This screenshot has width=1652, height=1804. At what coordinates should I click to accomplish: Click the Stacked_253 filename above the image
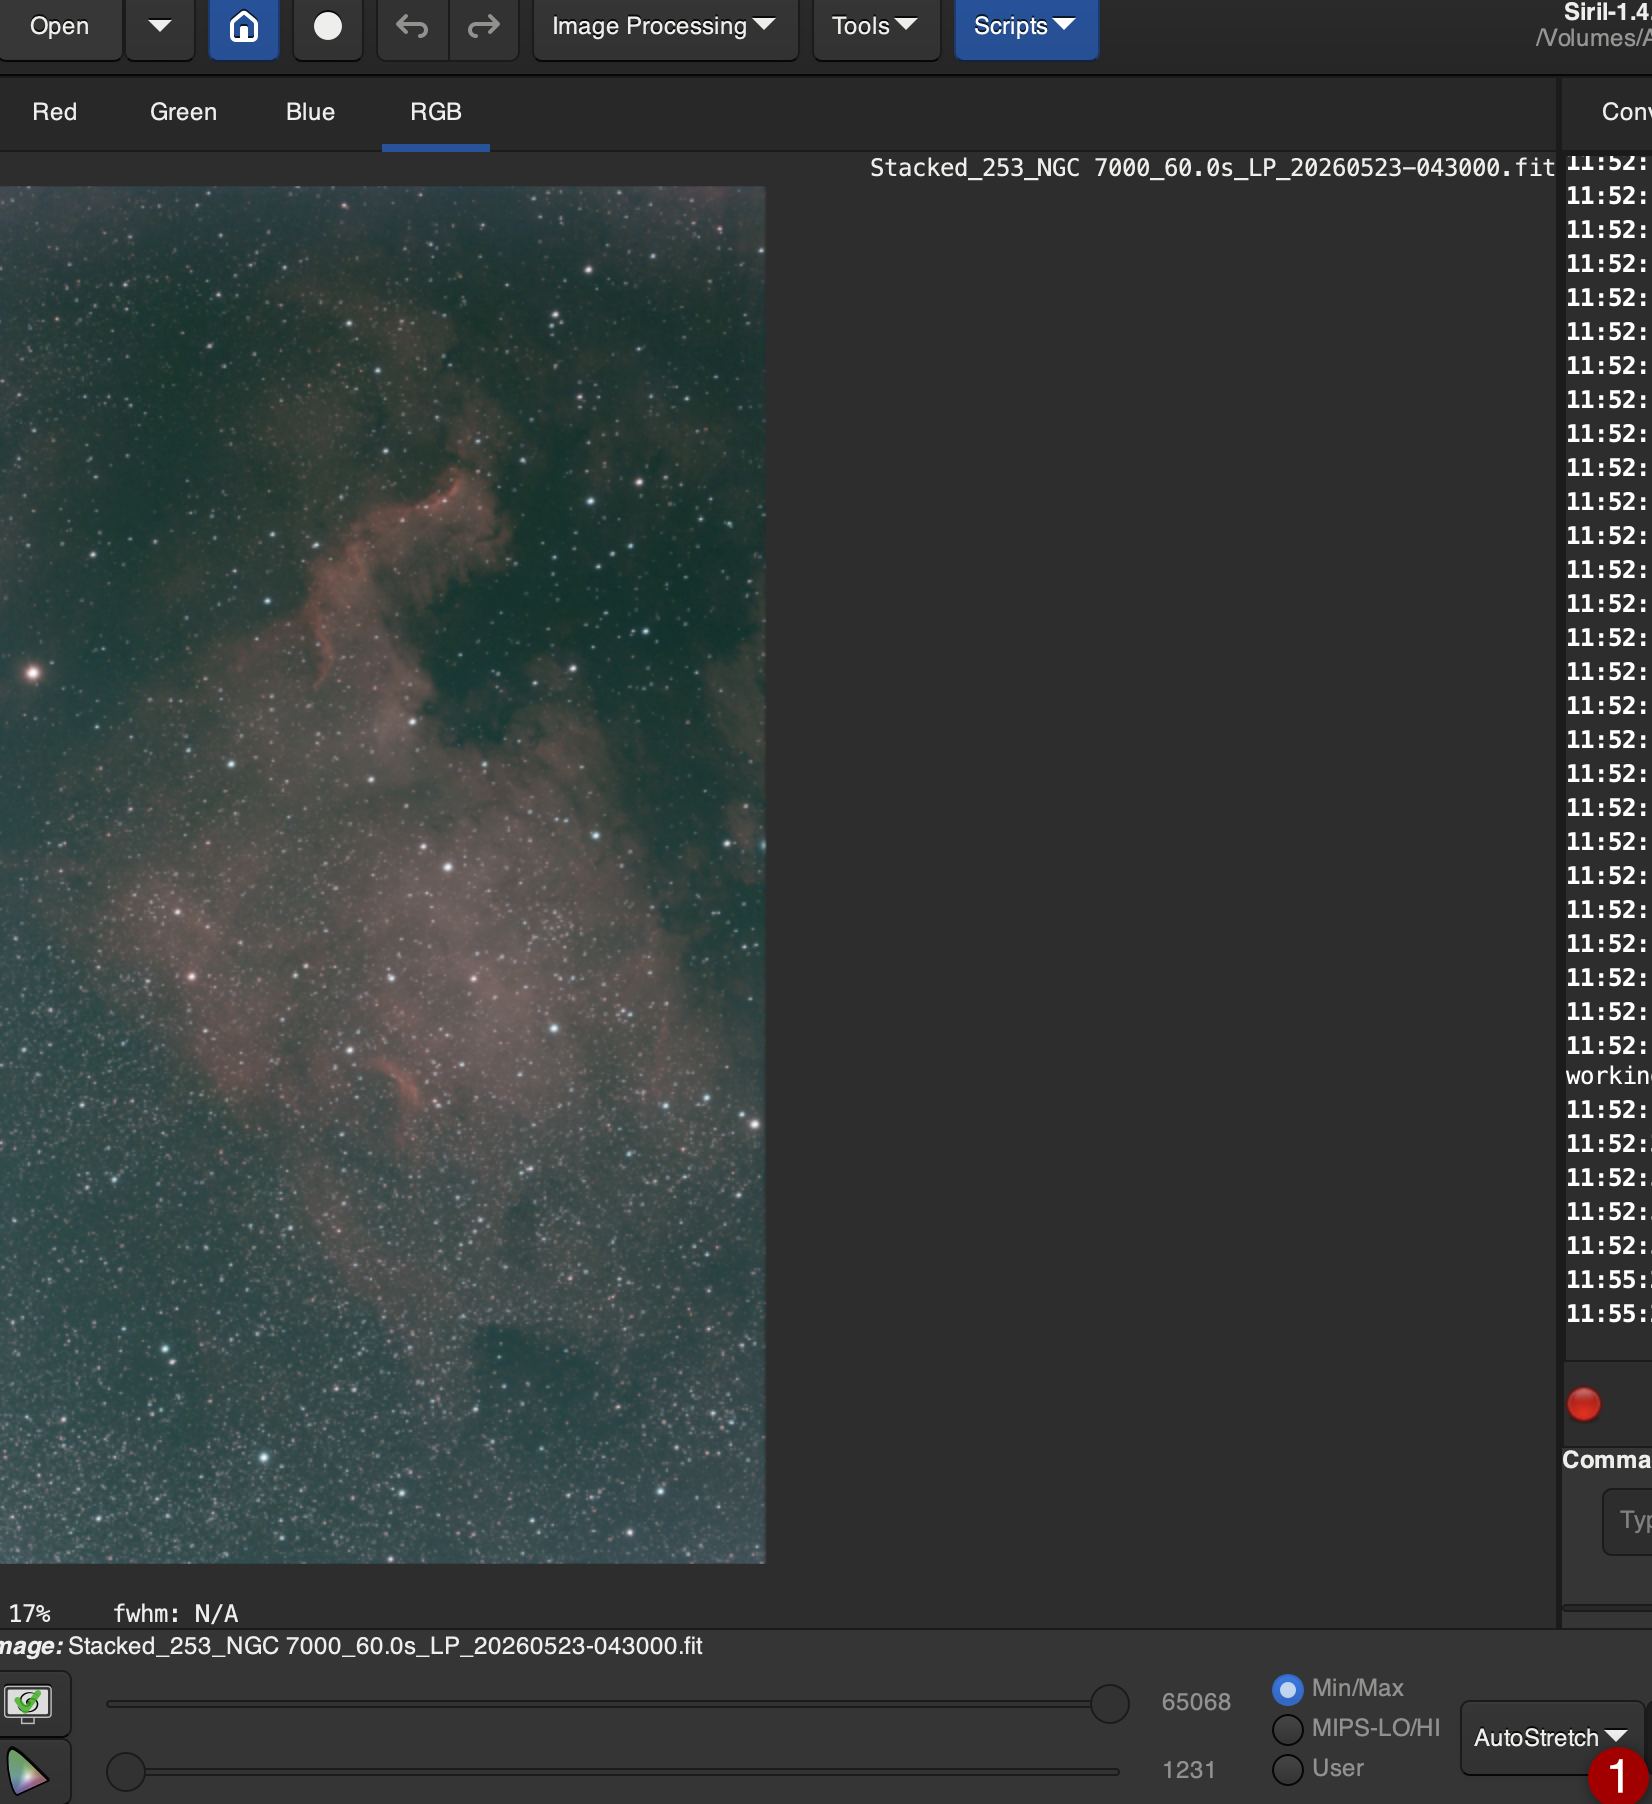(1212, 168)
